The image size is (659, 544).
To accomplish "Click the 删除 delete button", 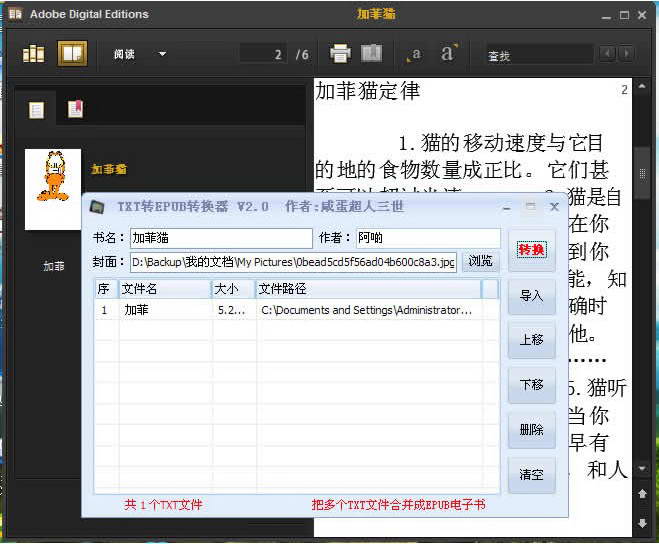I will [532, 430].
